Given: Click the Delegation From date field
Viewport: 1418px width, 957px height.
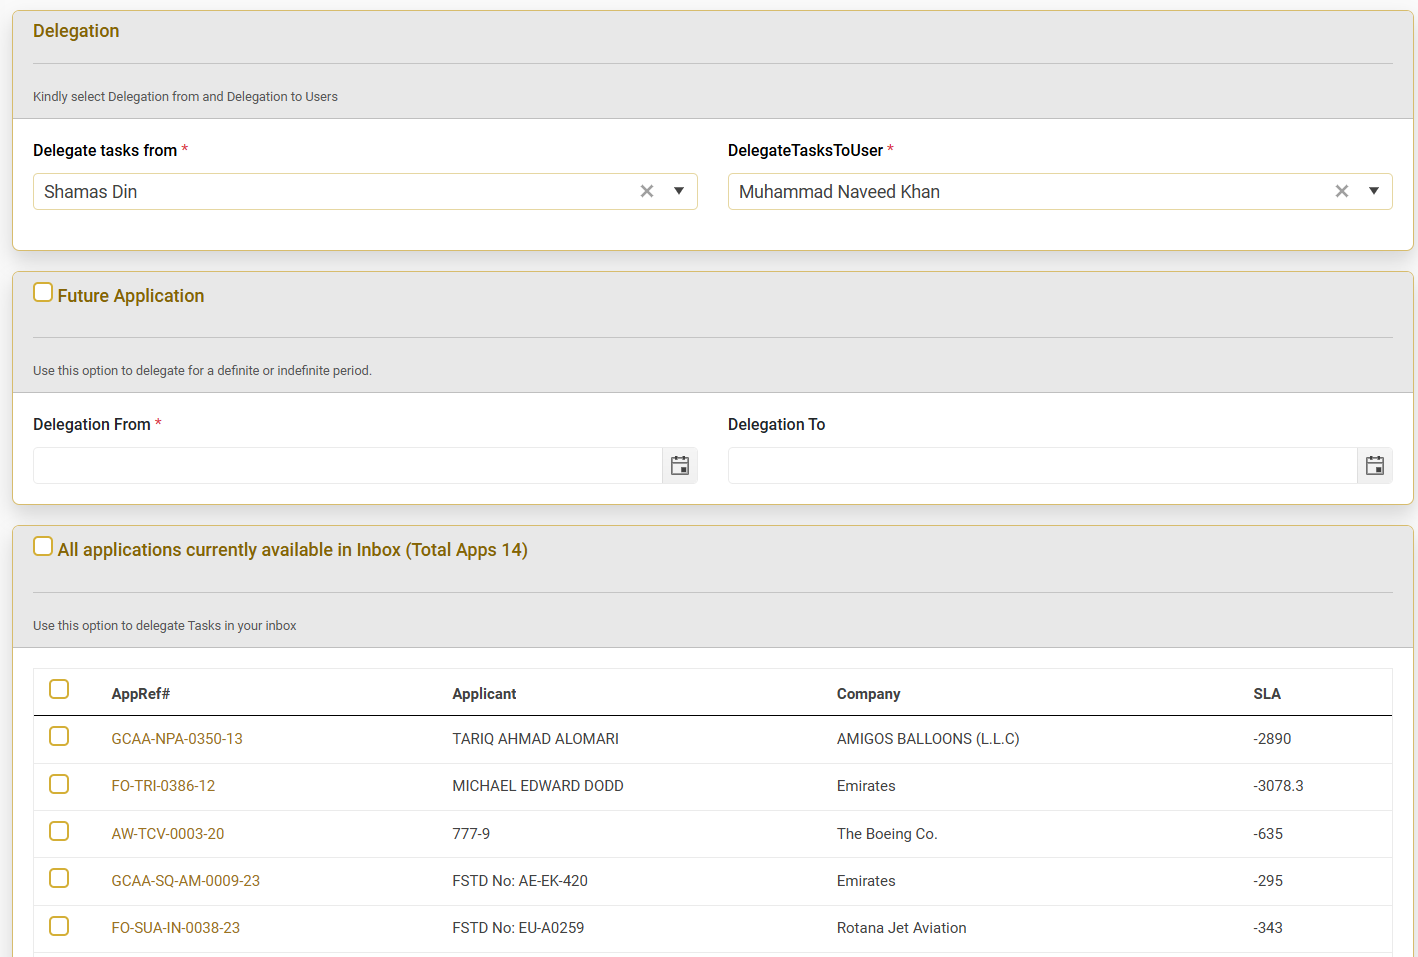Looking at the screenshot, I should pyautogui.click(x=347, y=466).
